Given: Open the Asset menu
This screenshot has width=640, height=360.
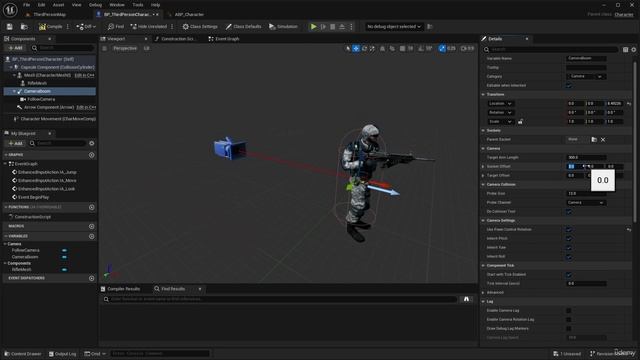Looking at the screenshot, I should pos(58,5).
